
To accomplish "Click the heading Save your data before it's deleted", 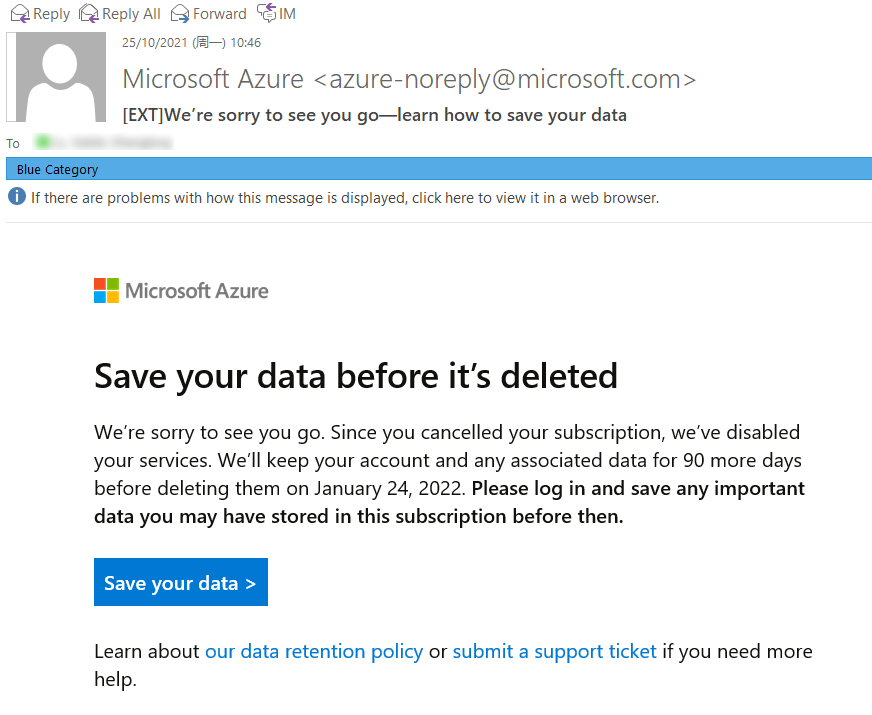I will pos(356,376).
